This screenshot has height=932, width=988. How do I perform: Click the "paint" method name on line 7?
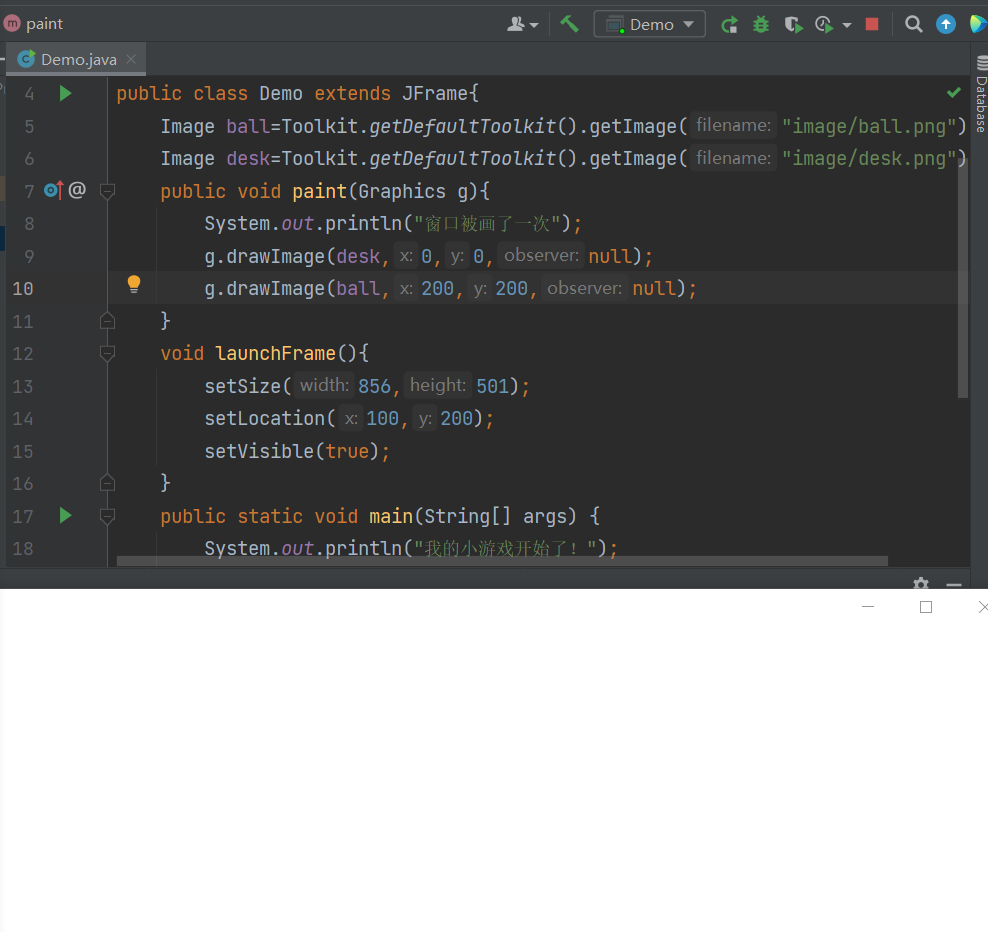point(319,191)
